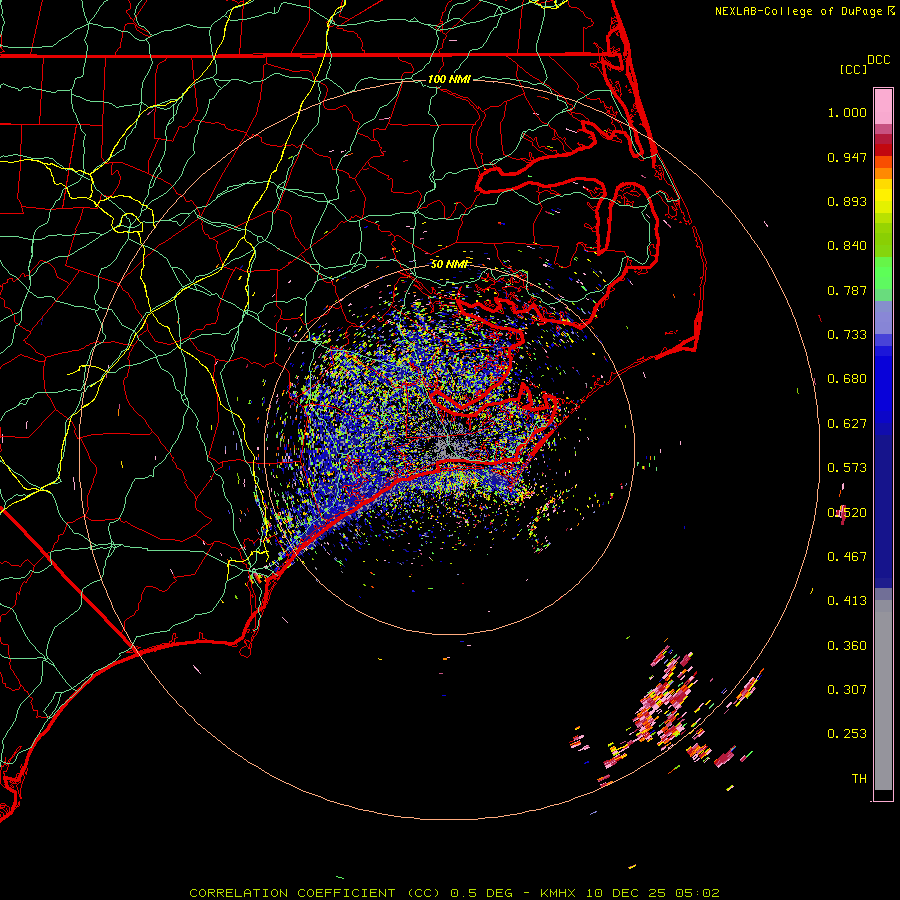Click the TH threshold label
The image size is (900, 900).
(x=859, y=779)
